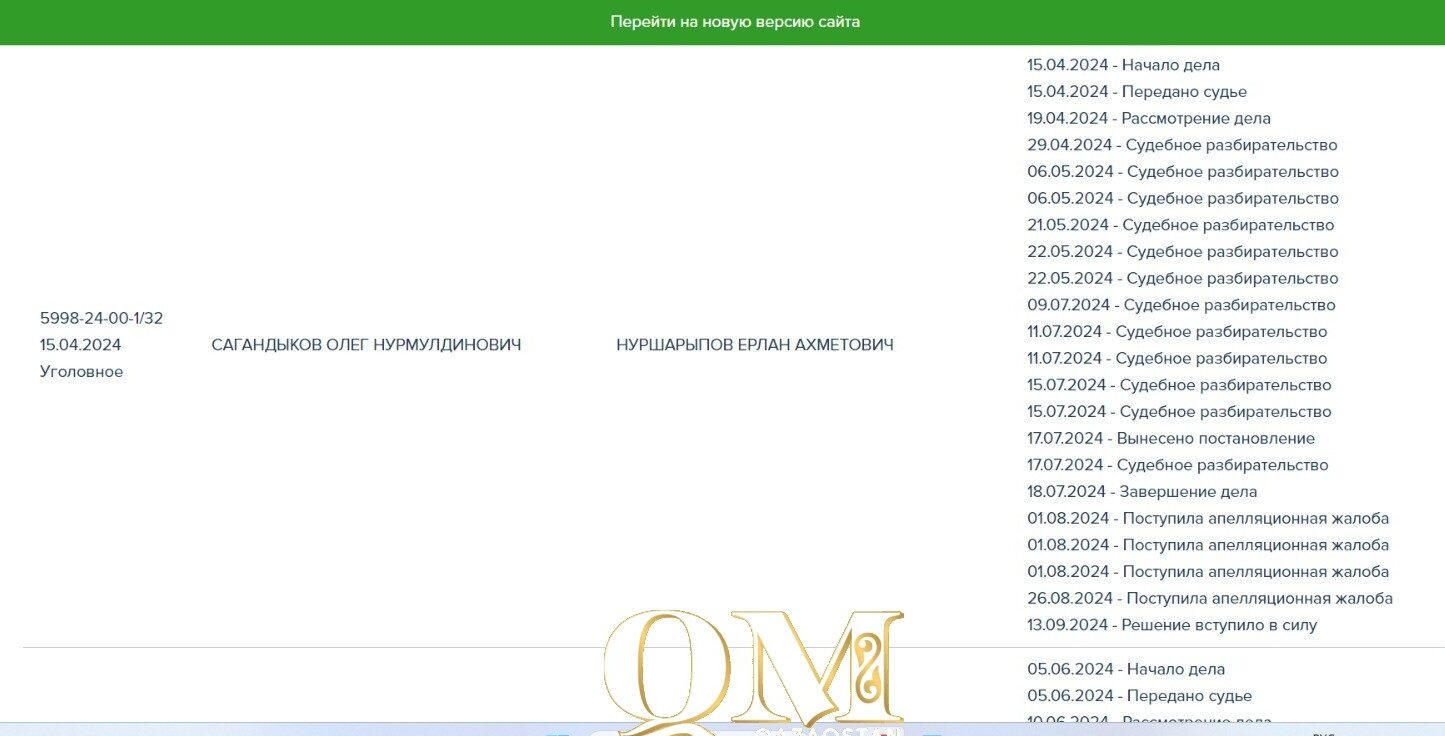
Task: Click '15.04.2024 - Передано судье' entry
Action: point(1137,92)
